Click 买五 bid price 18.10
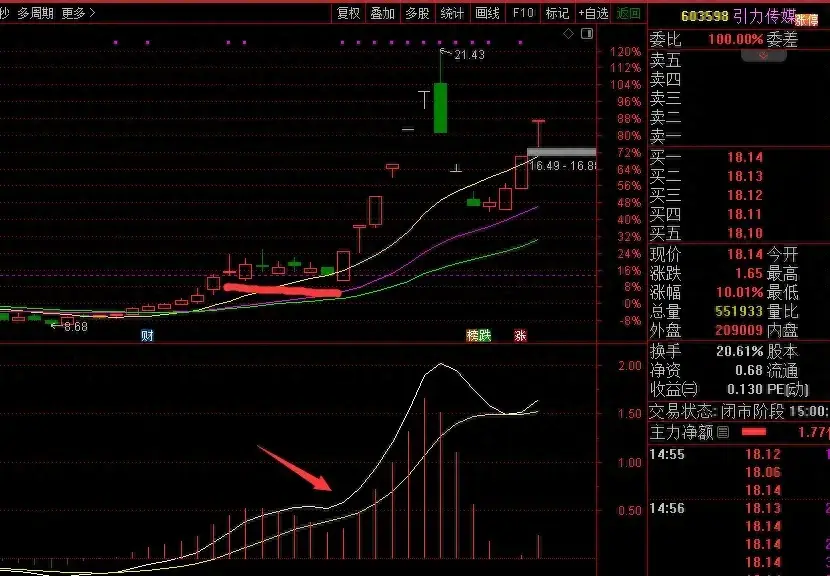 [745, 233]
